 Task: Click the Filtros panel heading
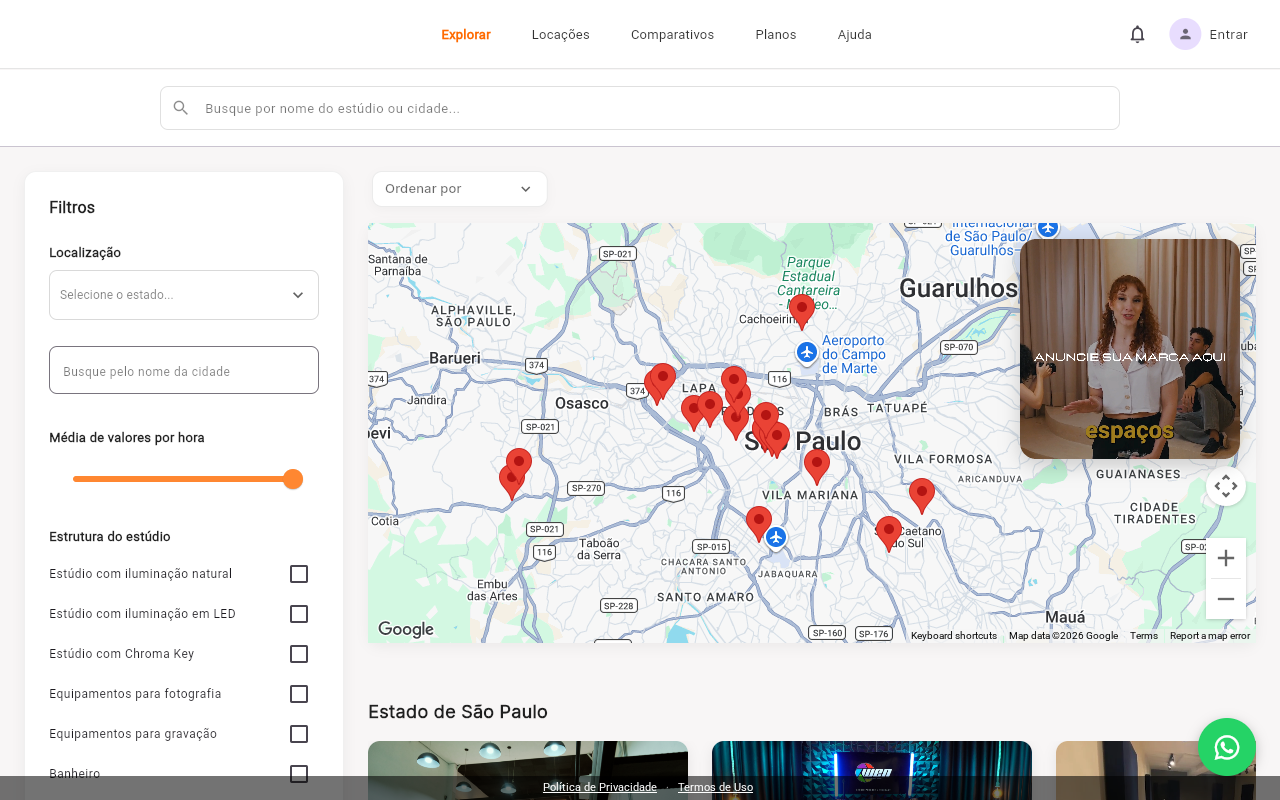tap(72, 207)
